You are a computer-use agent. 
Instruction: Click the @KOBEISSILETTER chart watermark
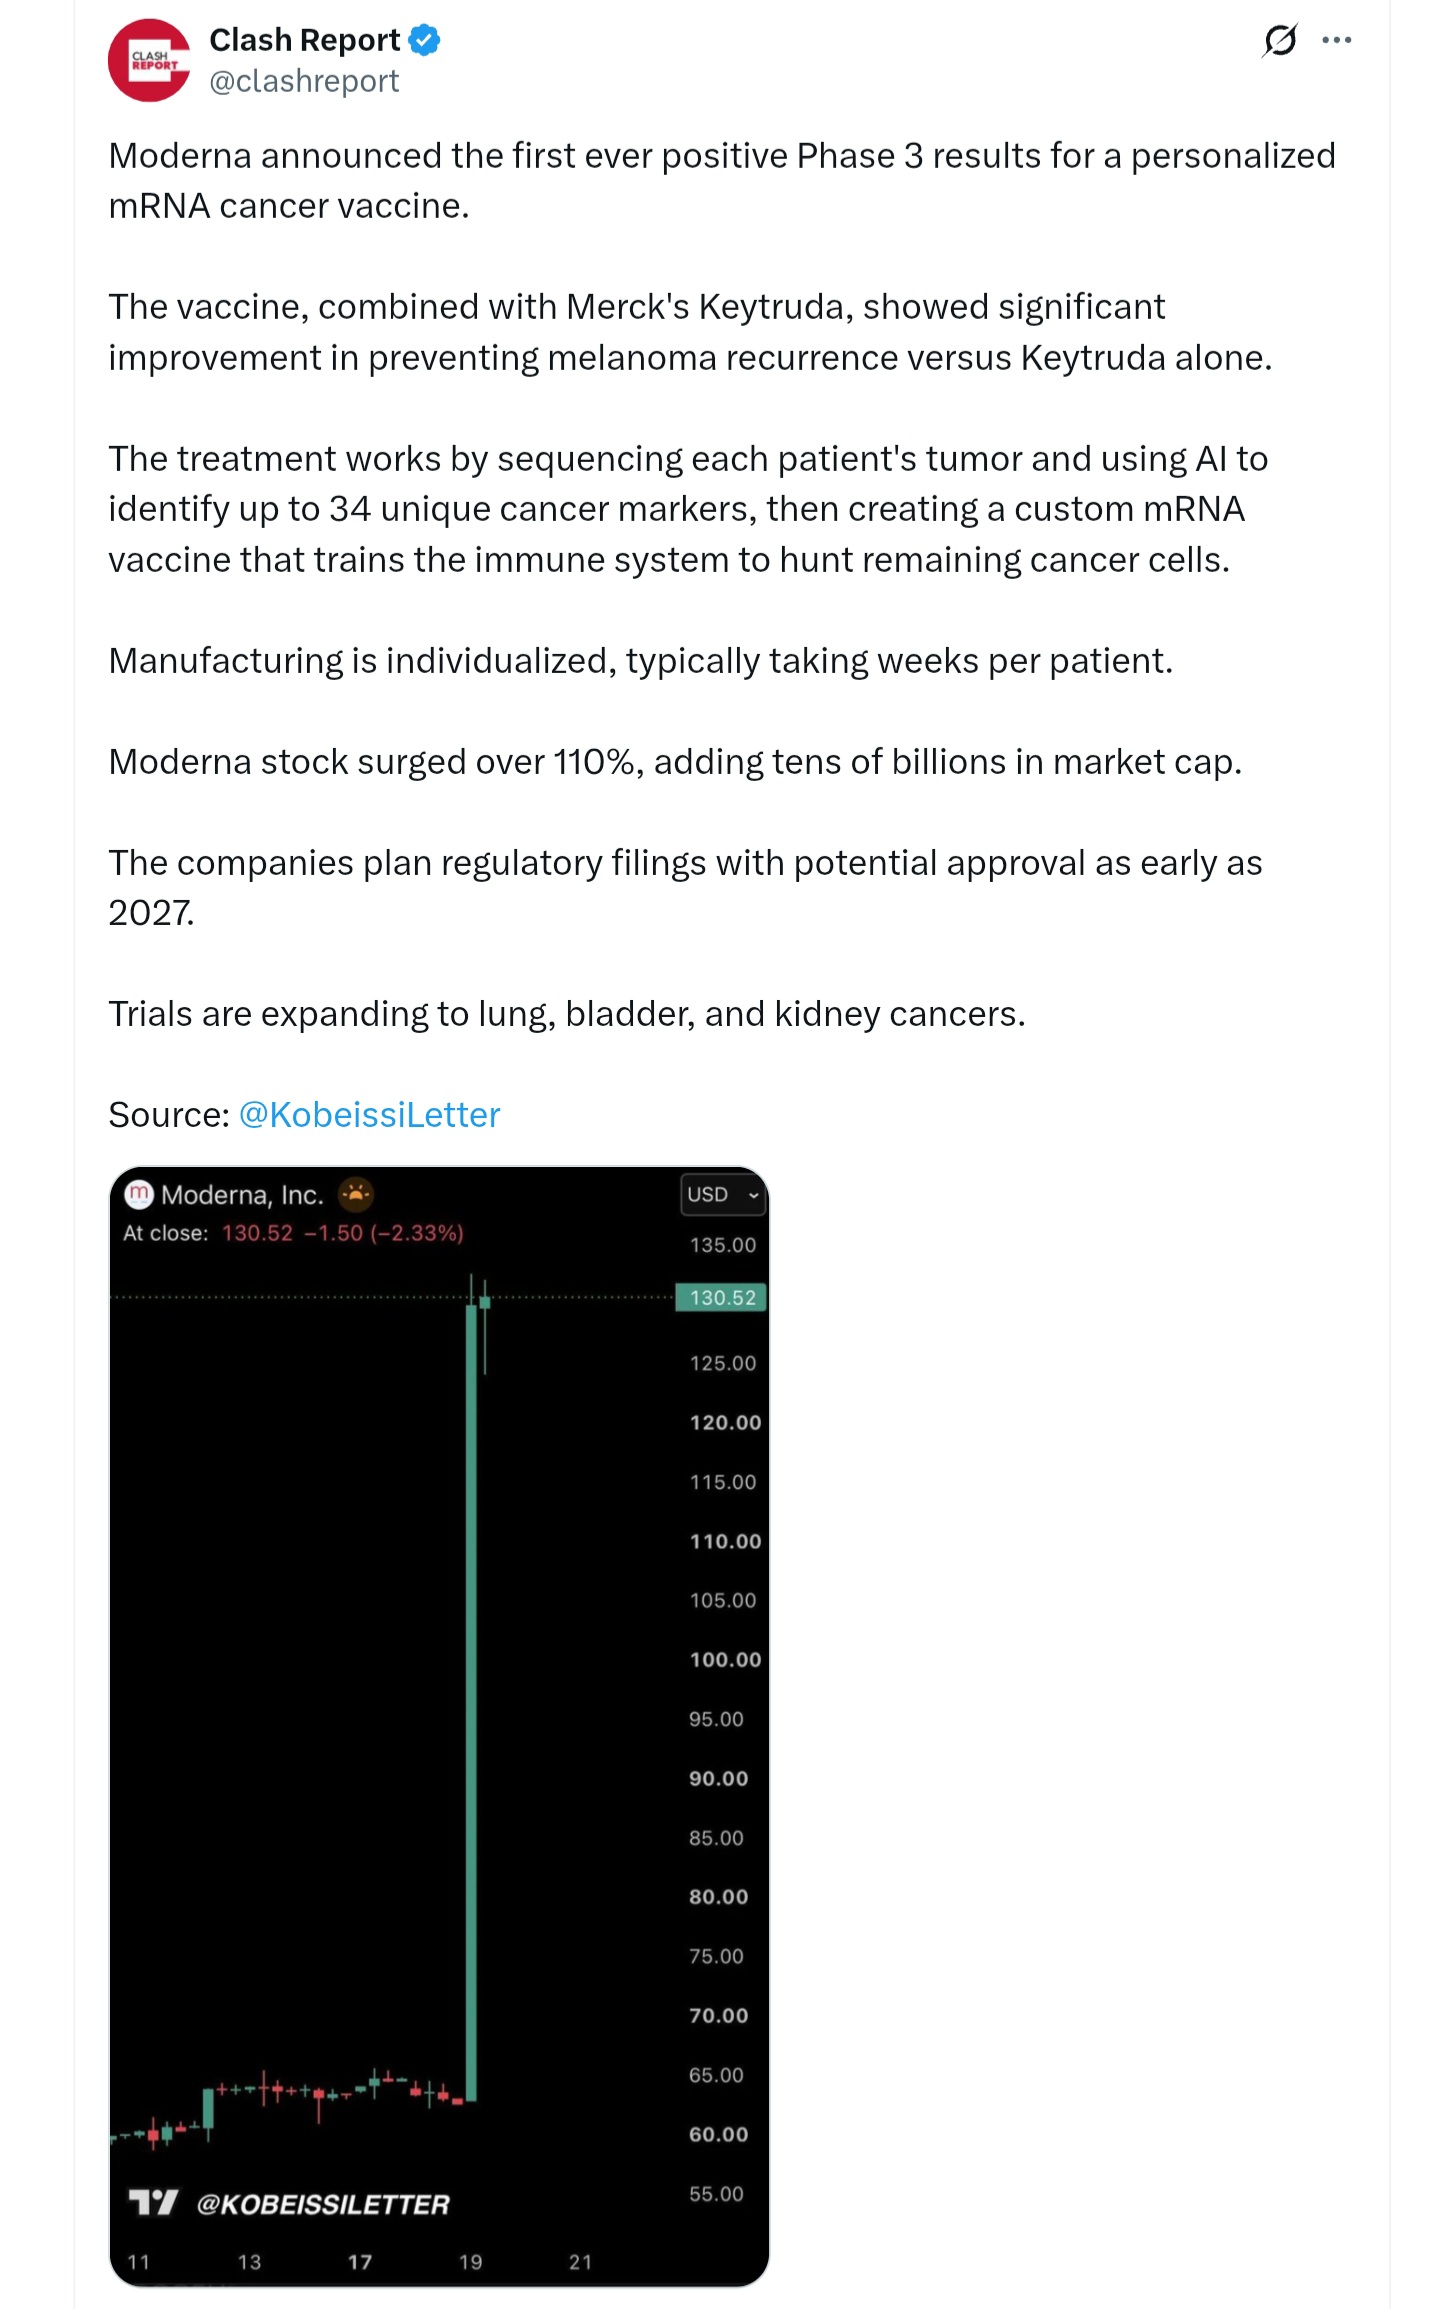[323, 2204]
